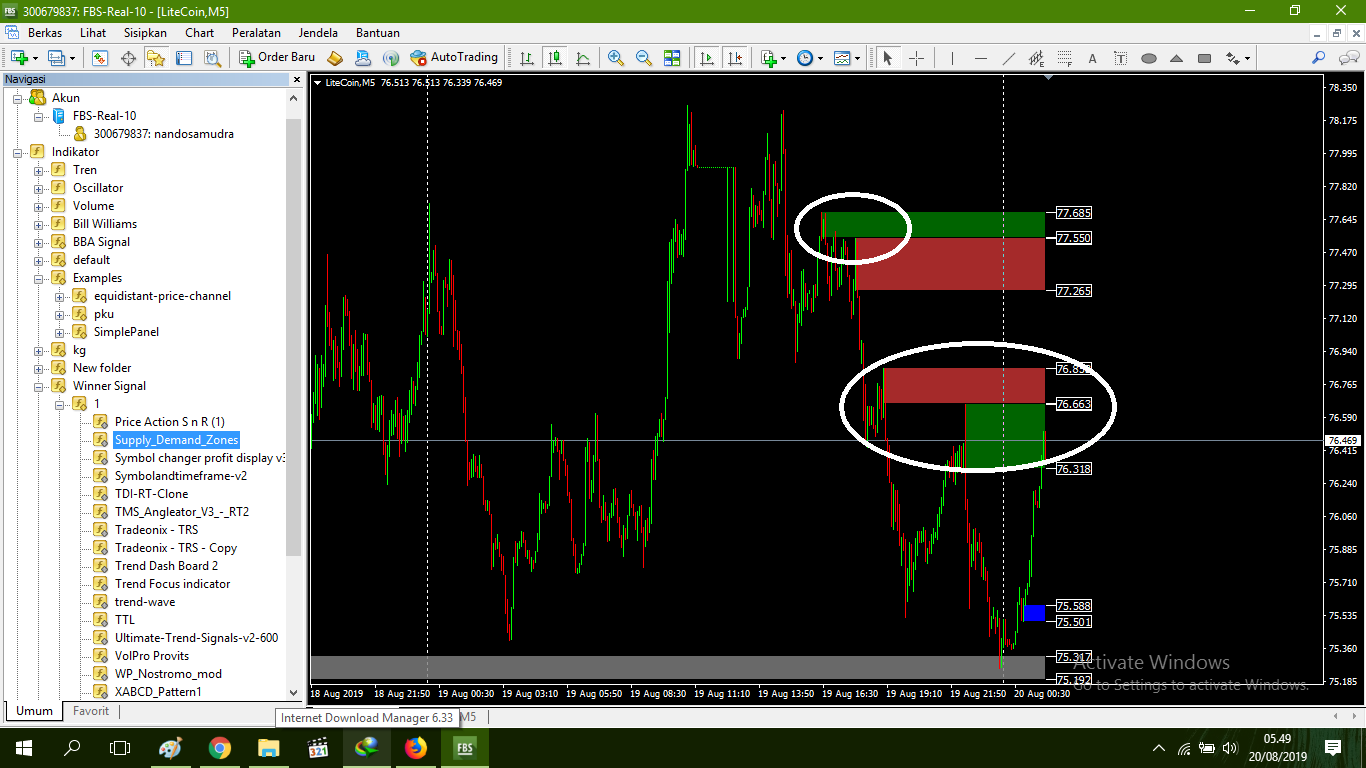Select the Crosshair tool
The width and height of the screenshot is (1366, 768).
[917, 57]
